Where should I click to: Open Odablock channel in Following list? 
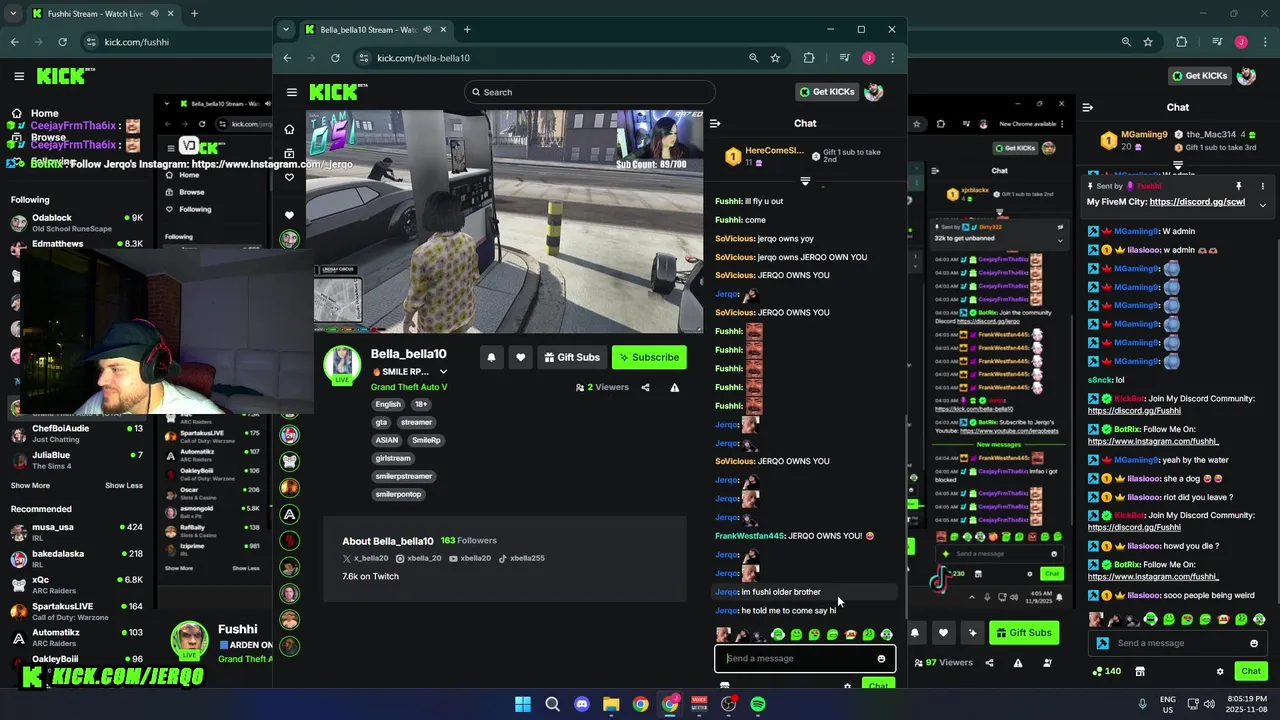[76, 222]
